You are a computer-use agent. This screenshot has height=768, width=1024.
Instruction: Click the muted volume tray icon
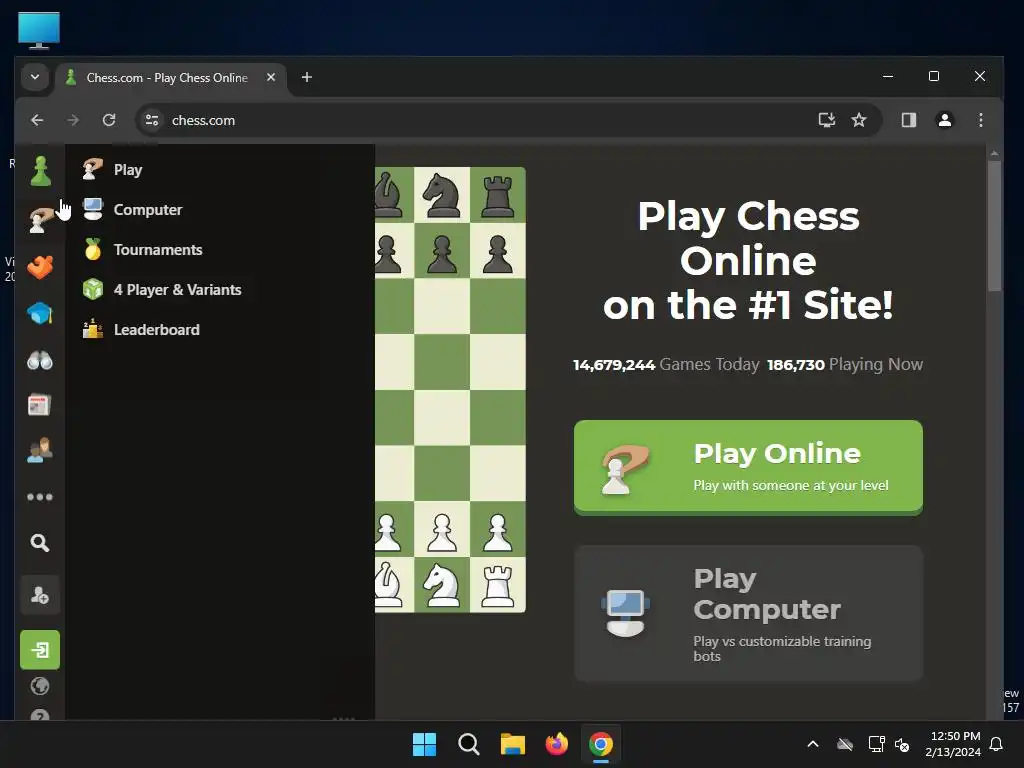[902, 744]
